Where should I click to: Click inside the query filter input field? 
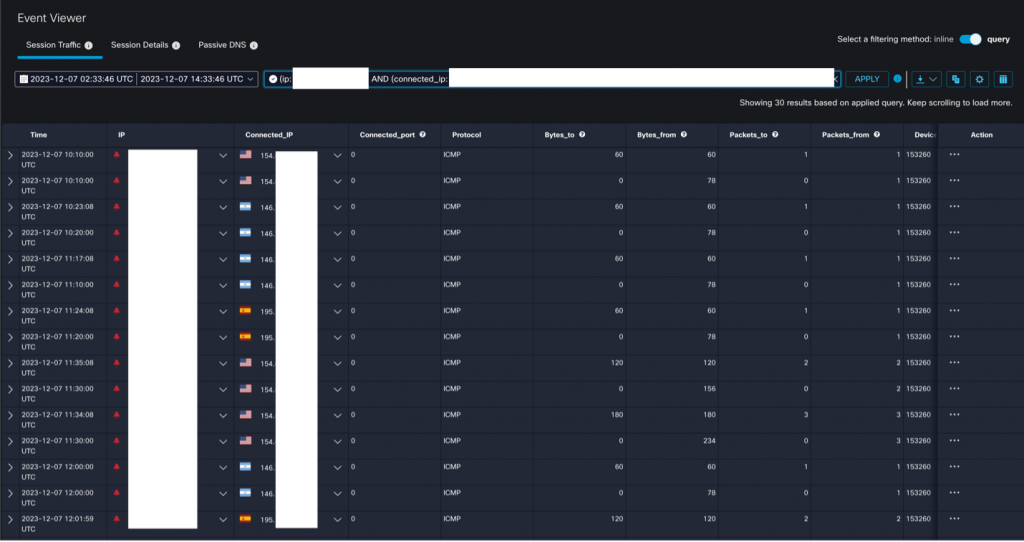tap(600, 78)
